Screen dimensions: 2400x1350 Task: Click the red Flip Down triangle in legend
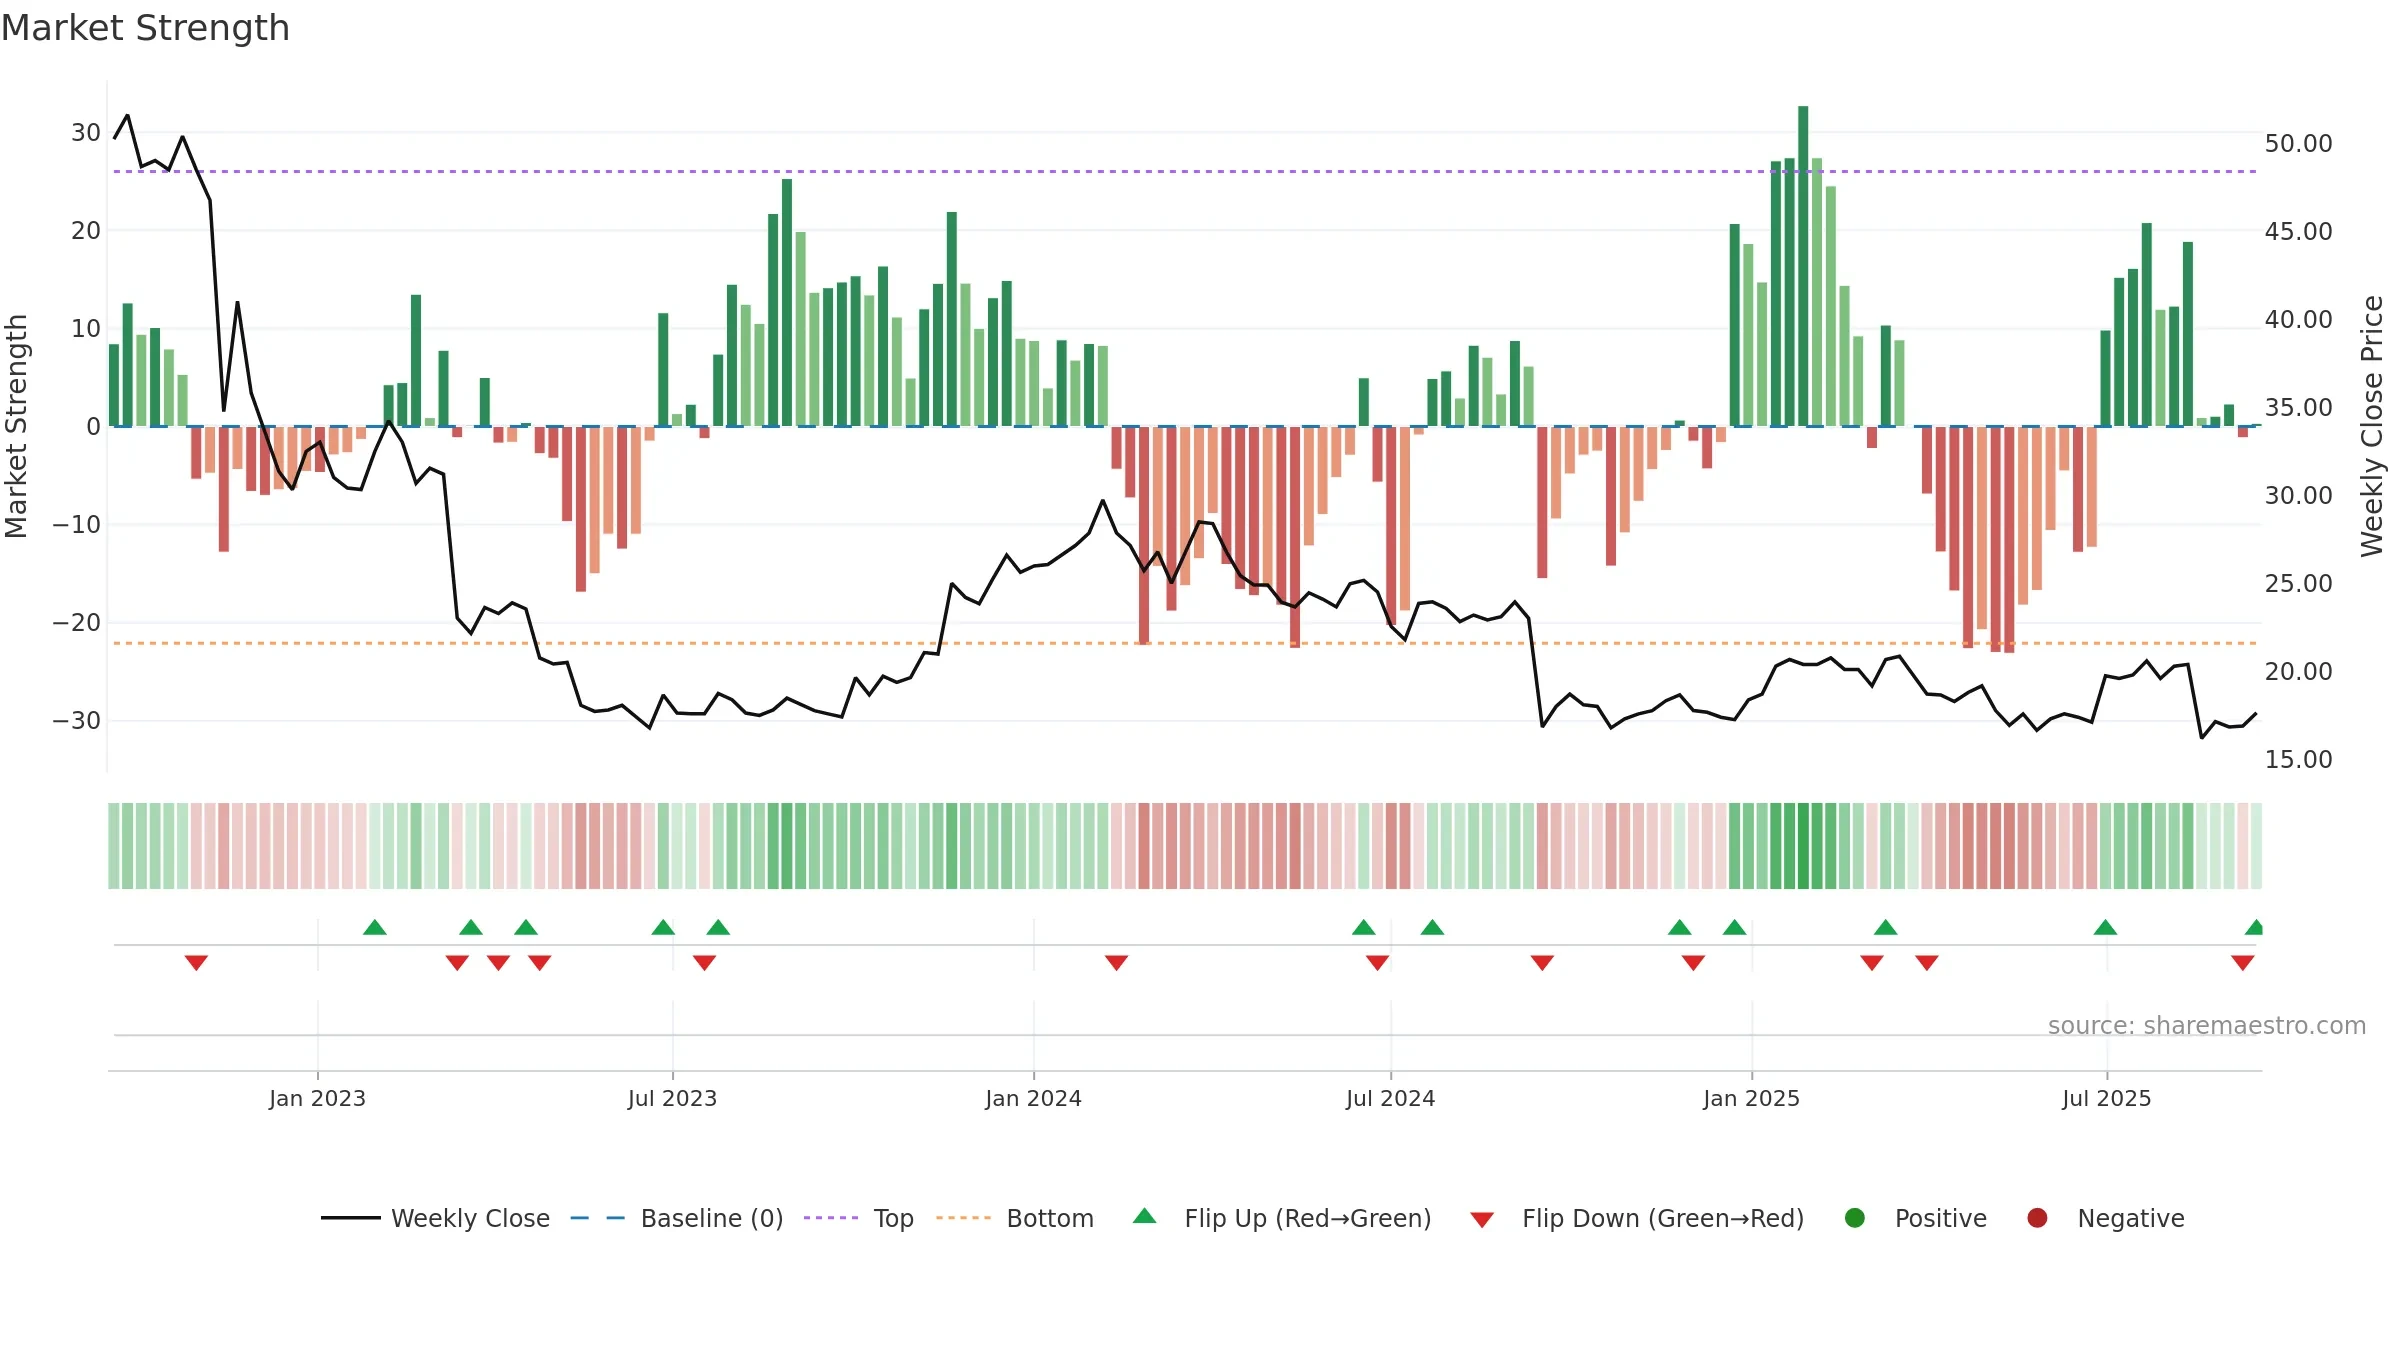pyautogui.click(x=1482, y=1219)
